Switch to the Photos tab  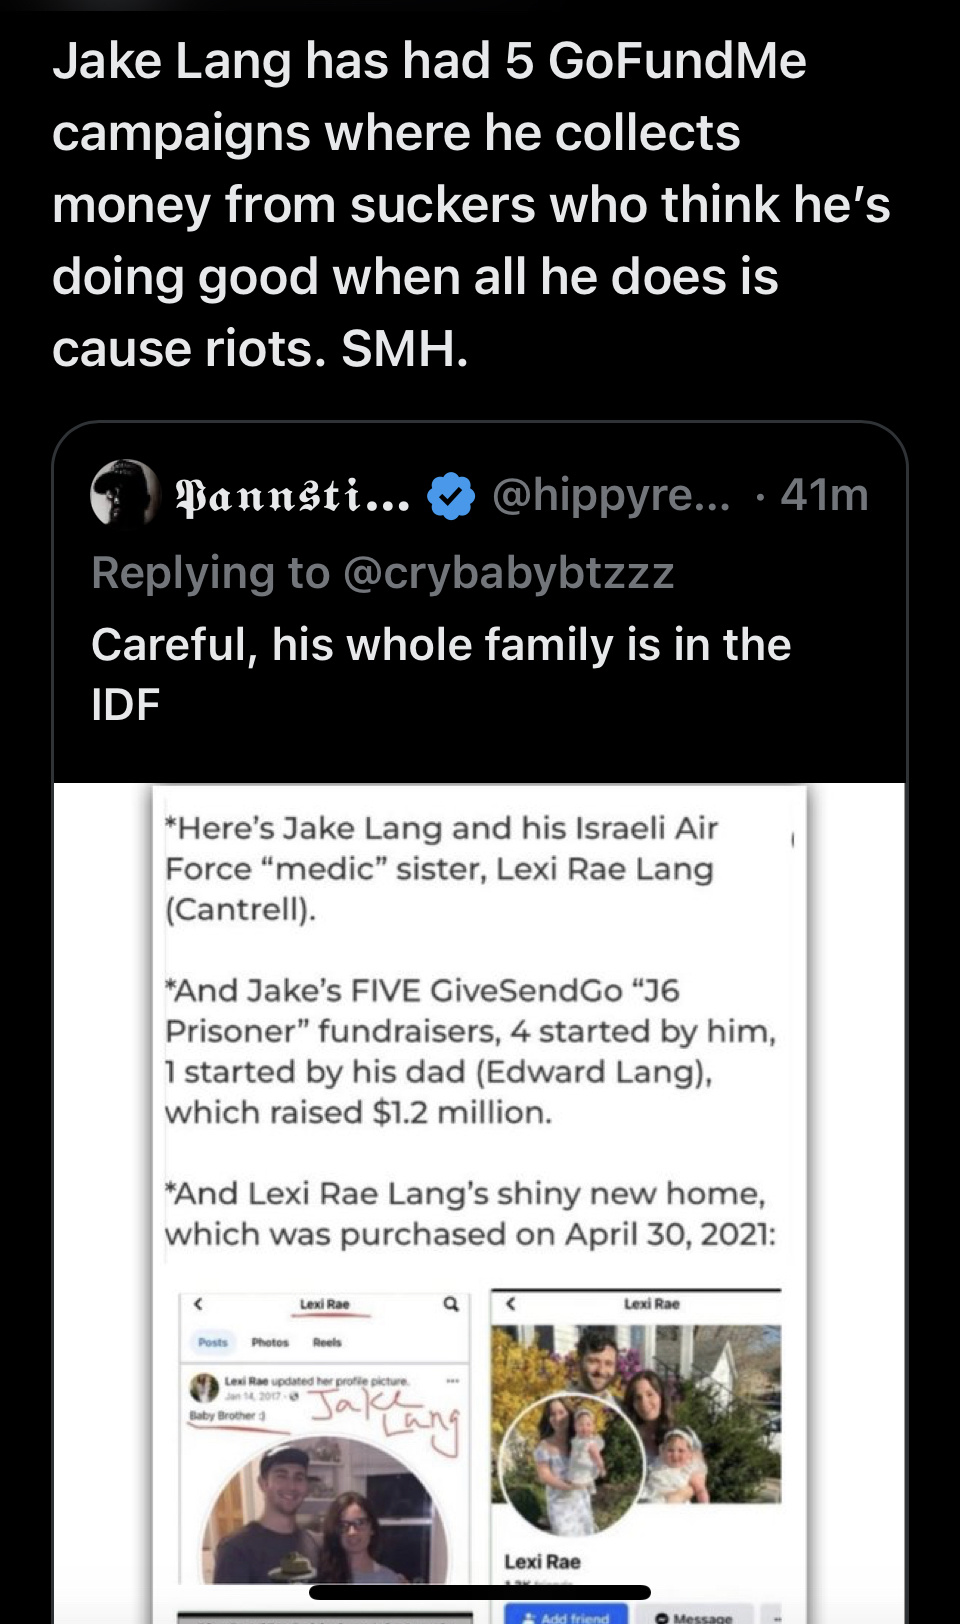270,1342
